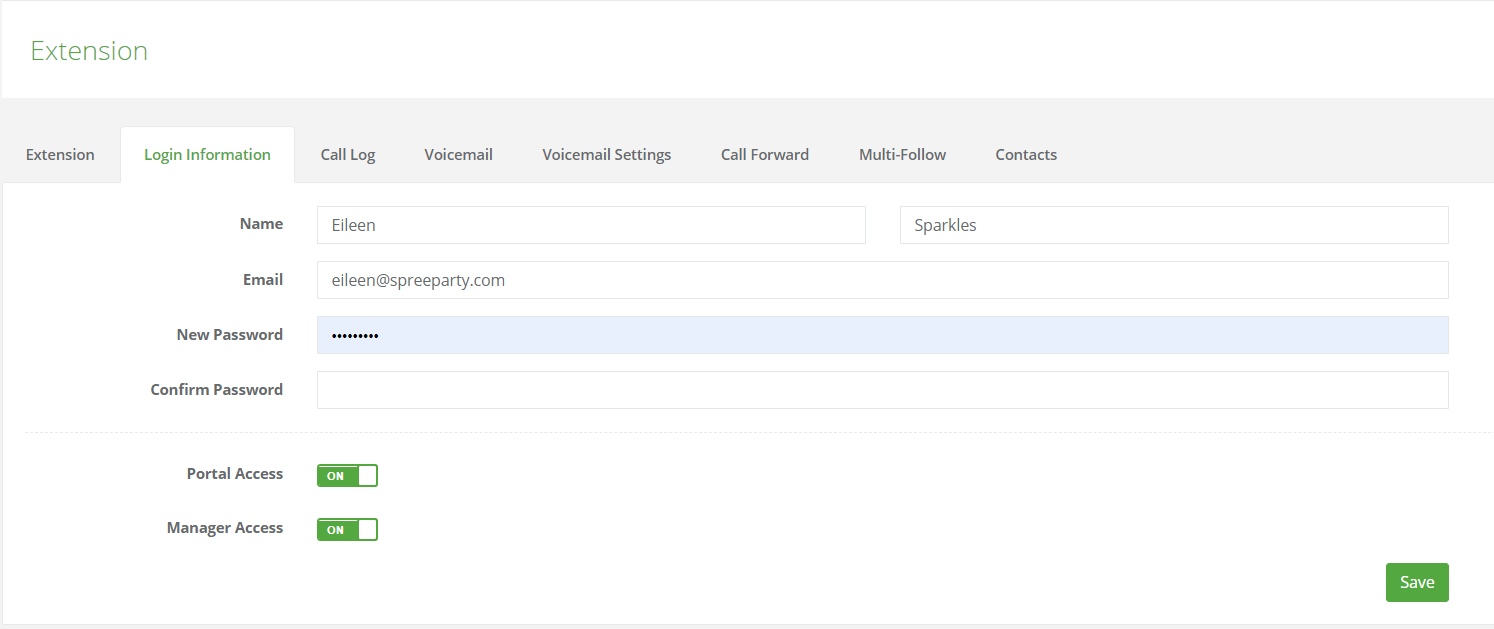Focus the Email input field
The height and width of the screenshot is (629, 1494).
pos(883,280)
